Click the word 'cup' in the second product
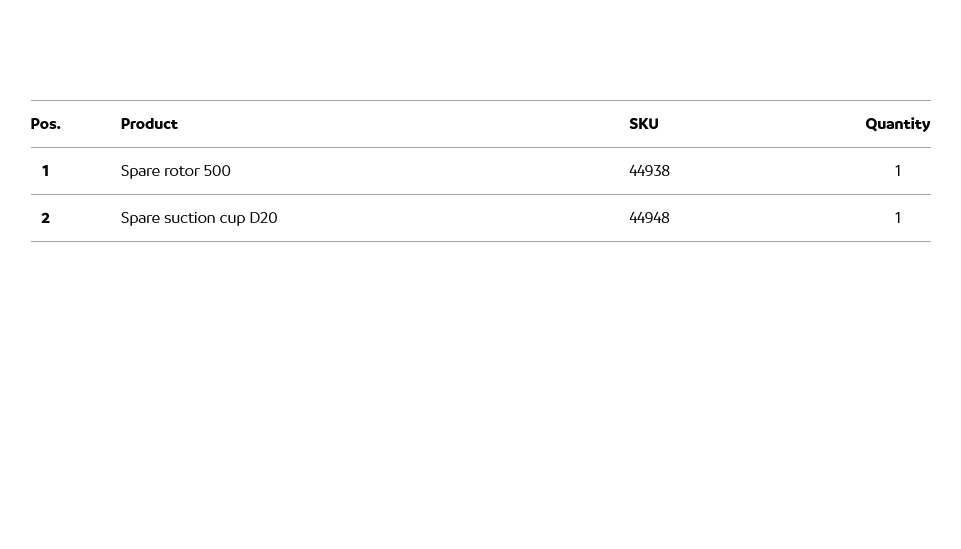Screen dimensions: 961x549 tap(232, 218)
